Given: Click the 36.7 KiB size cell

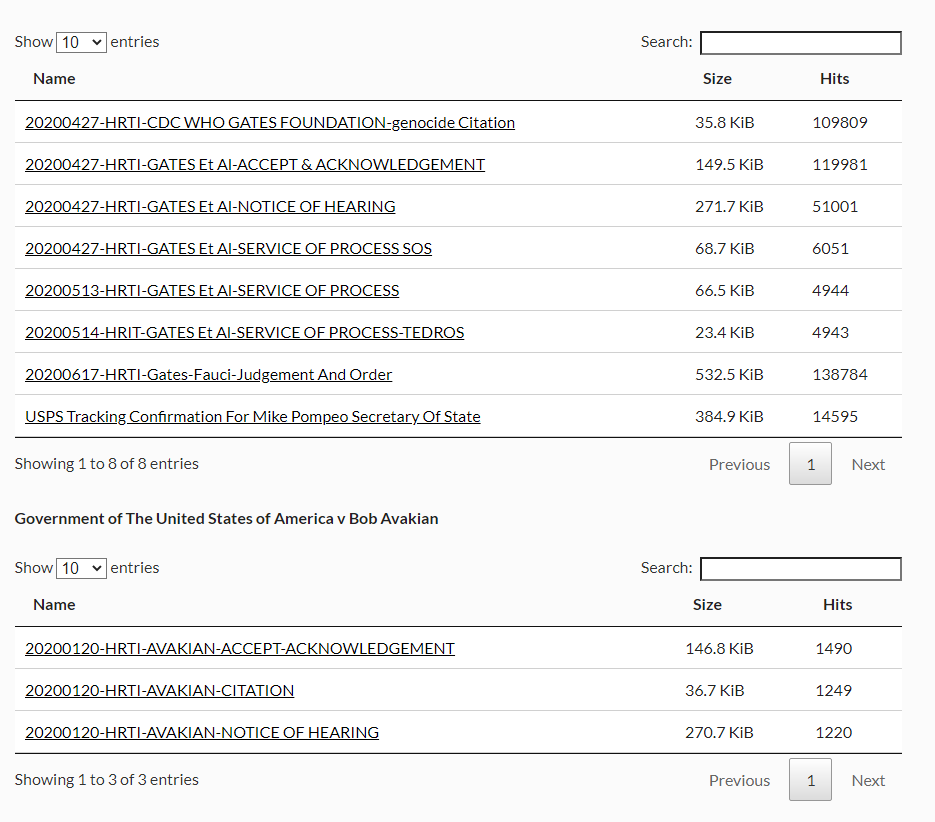Looking at the screenshot, I should [714, 691].
